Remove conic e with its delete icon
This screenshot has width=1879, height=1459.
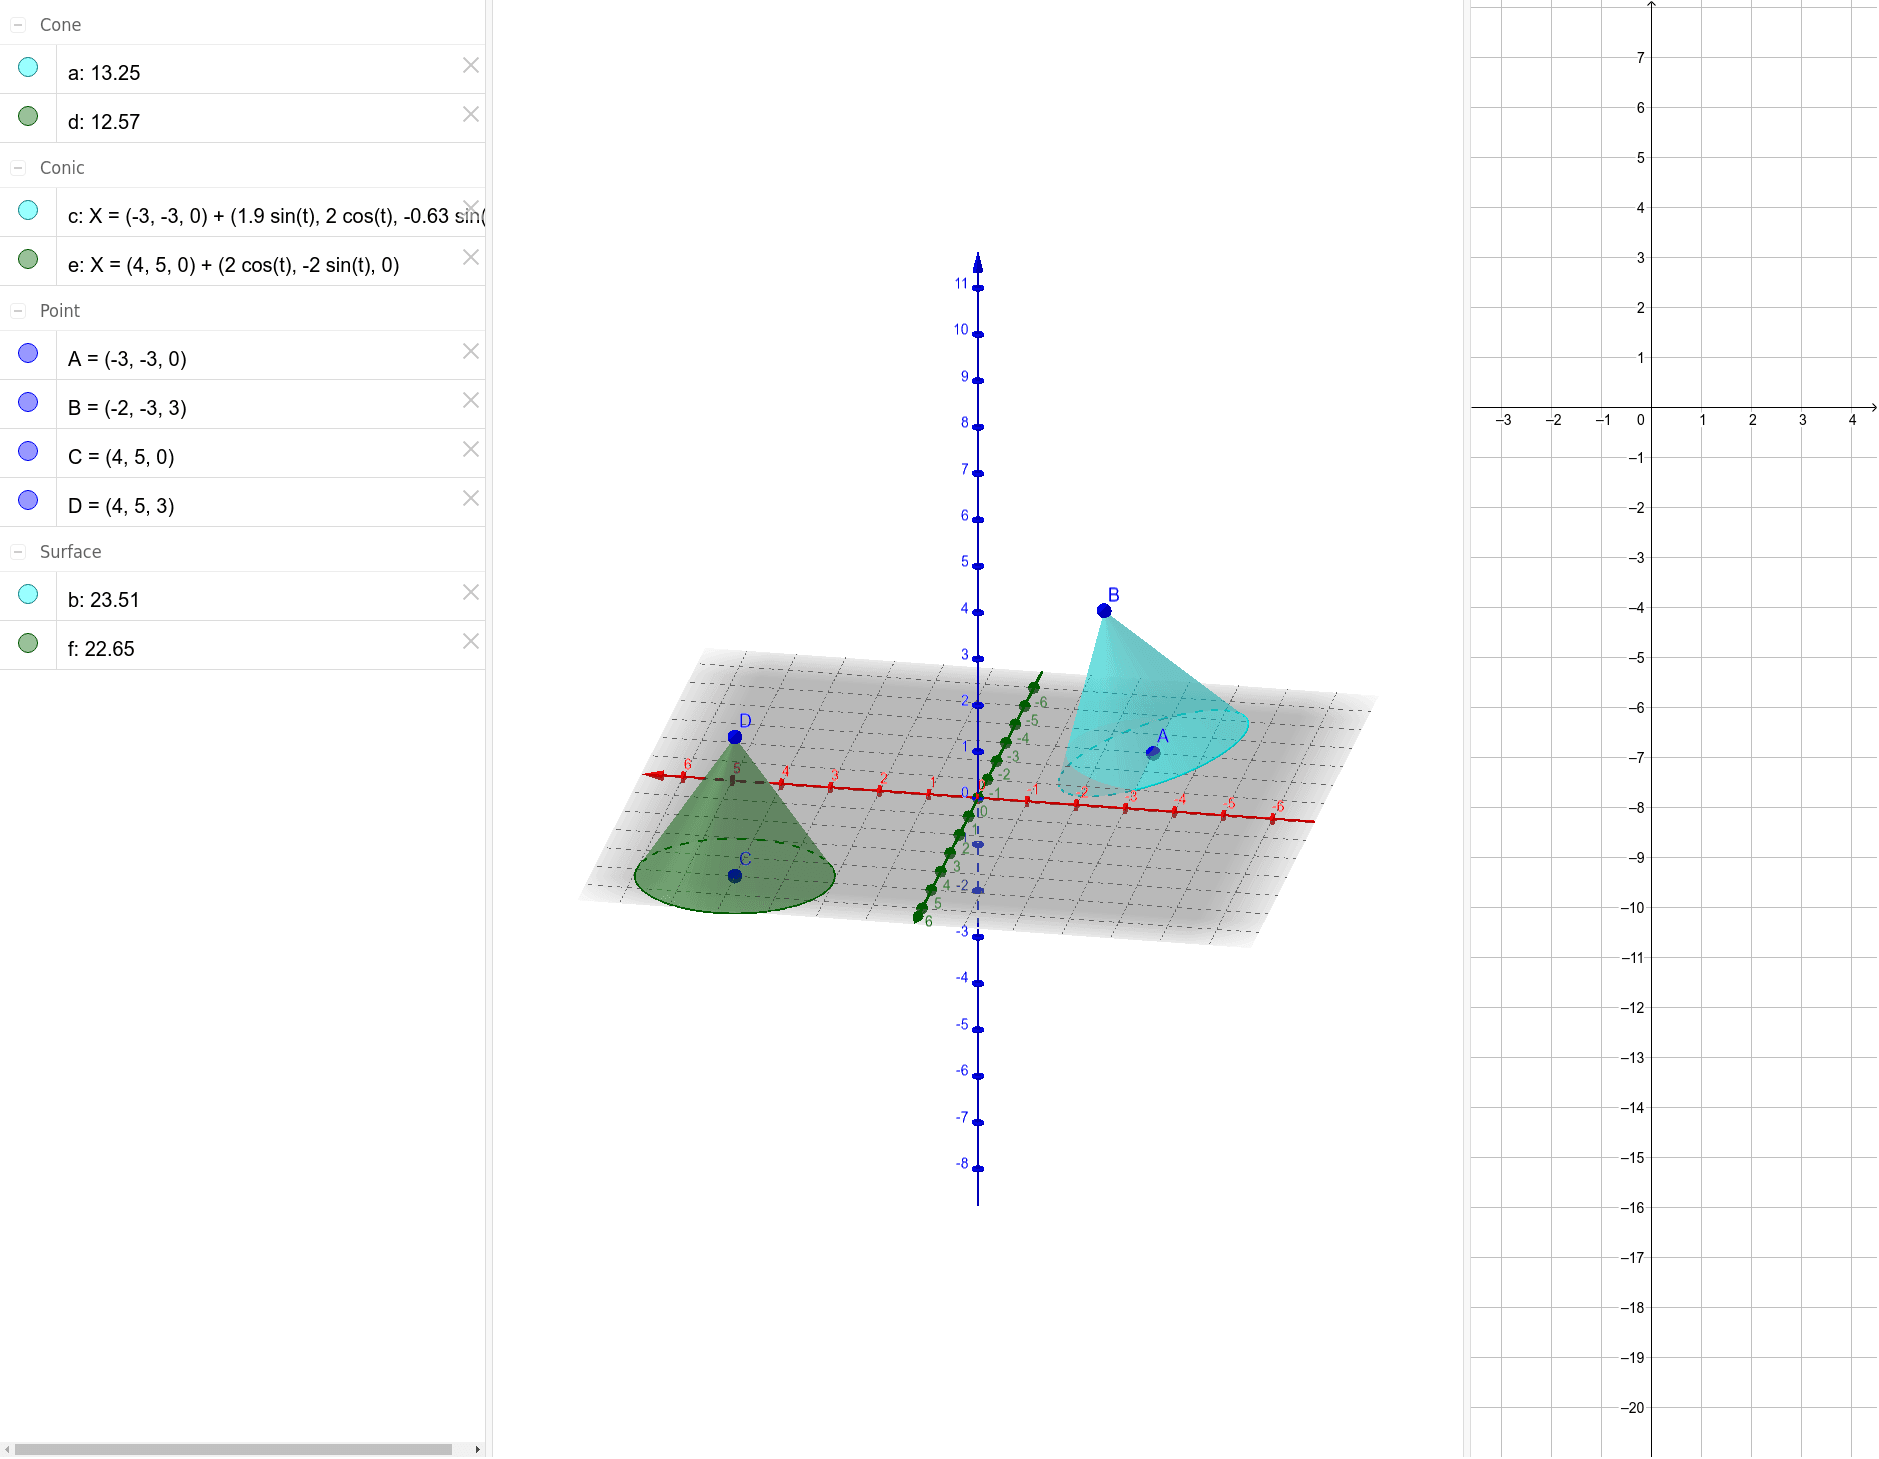coord(470,257)
